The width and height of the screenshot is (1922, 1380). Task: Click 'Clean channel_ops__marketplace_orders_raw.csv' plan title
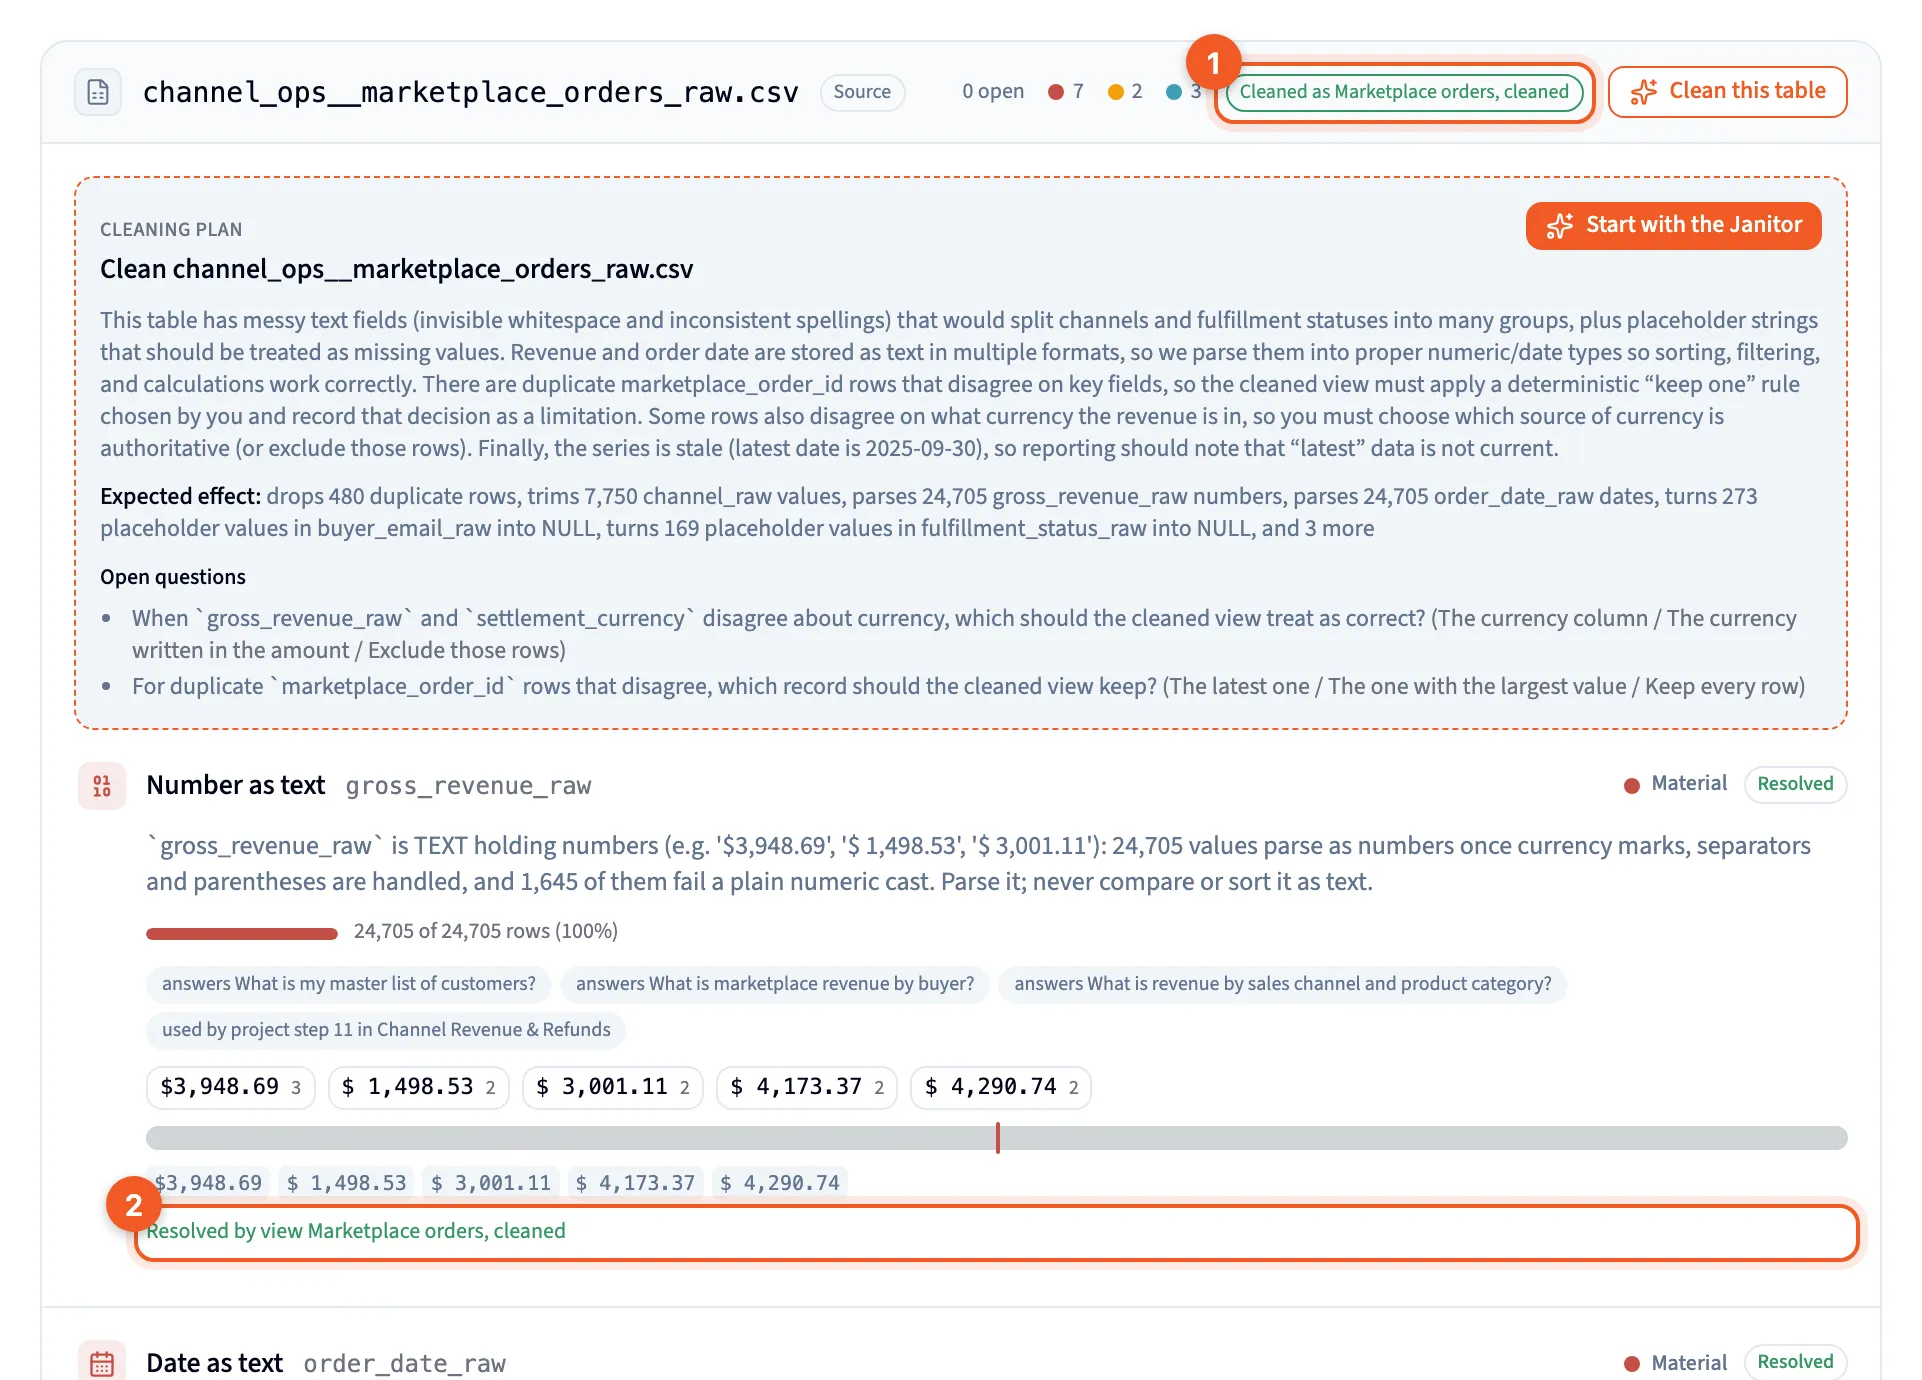click(396, 269)
